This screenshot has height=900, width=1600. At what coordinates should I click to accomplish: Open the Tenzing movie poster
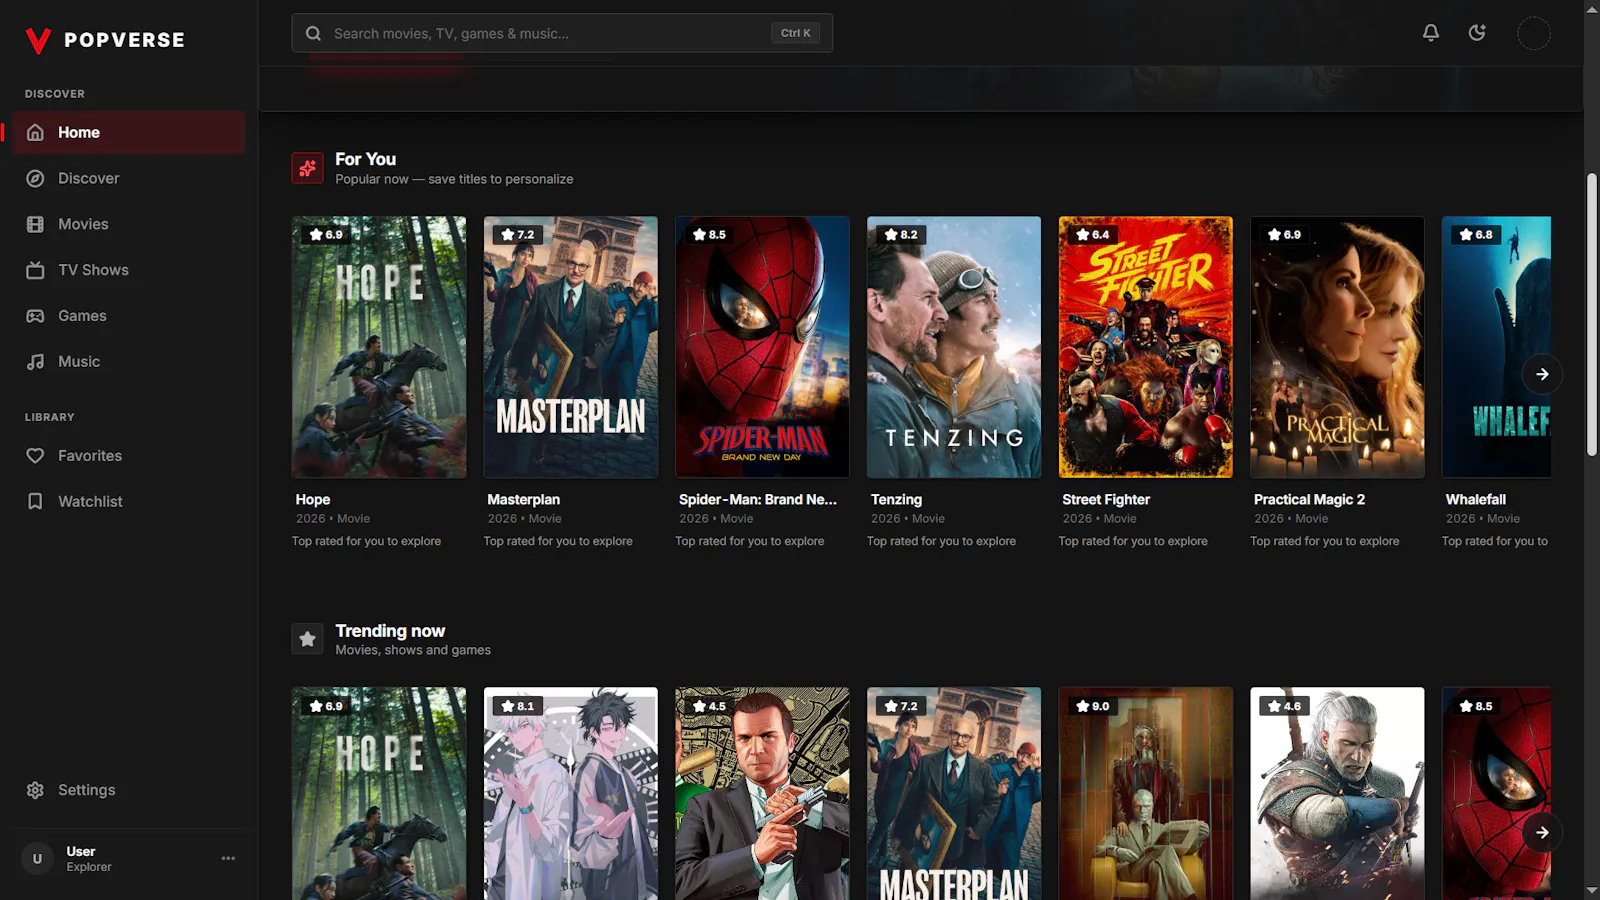[x=954, y=347]
